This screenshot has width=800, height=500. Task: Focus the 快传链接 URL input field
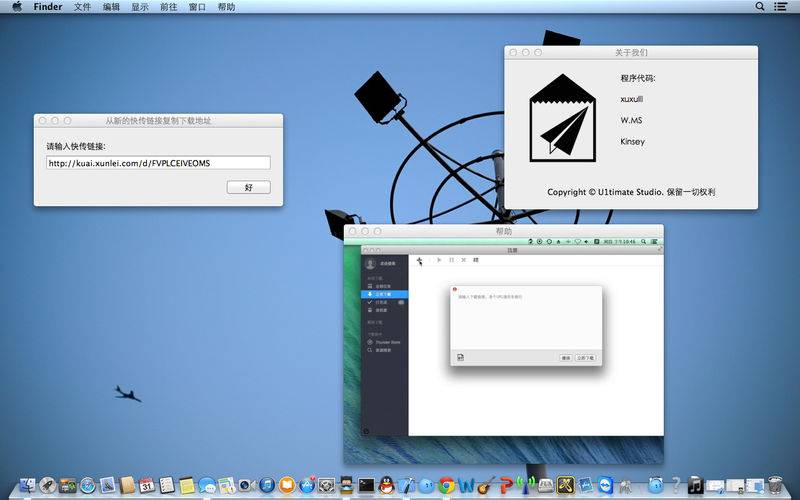coord(158,163)
